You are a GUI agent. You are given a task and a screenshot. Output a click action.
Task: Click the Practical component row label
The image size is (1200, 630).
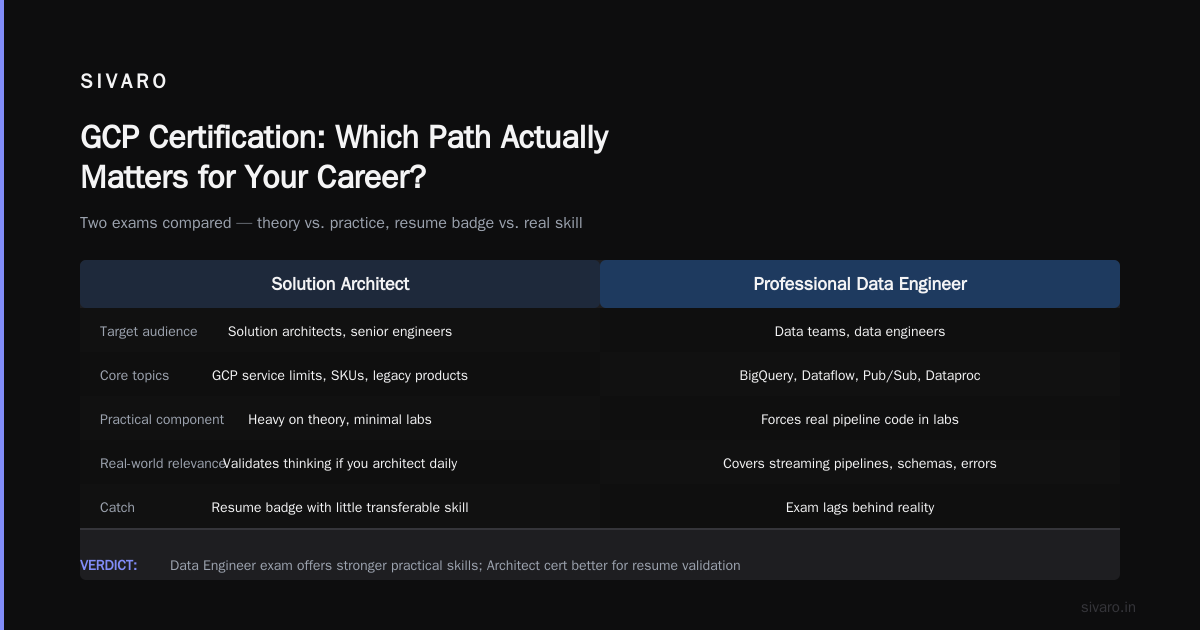(x=162, y=419)
